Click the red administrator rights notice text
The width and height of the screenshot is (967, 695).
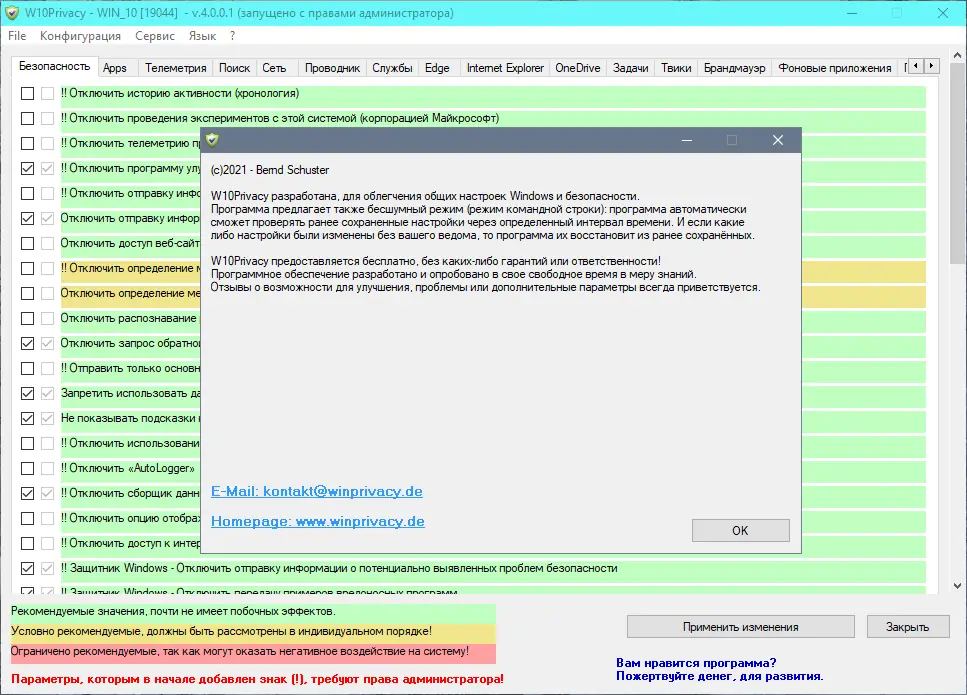(x=257, y=679)
